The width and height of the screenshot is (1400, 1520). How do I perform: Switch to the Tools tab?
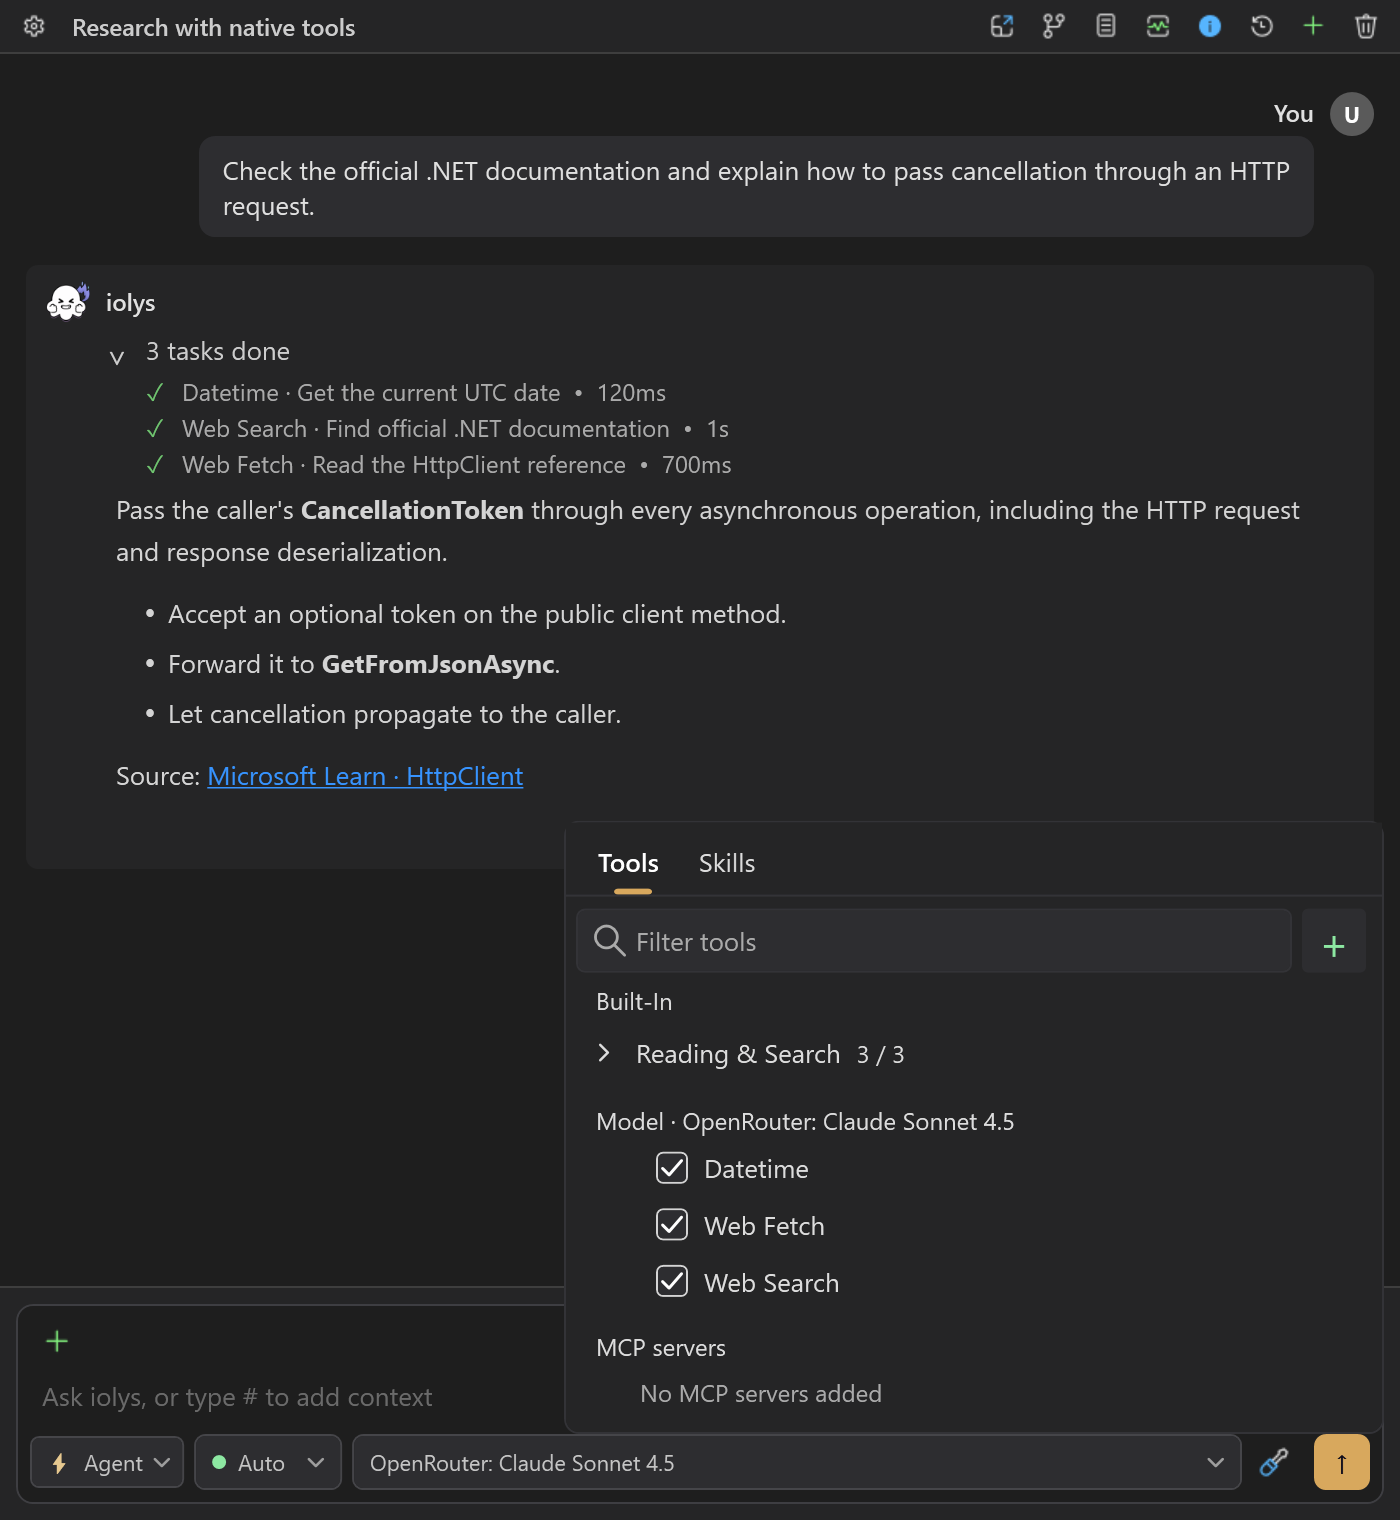[628, 863]
